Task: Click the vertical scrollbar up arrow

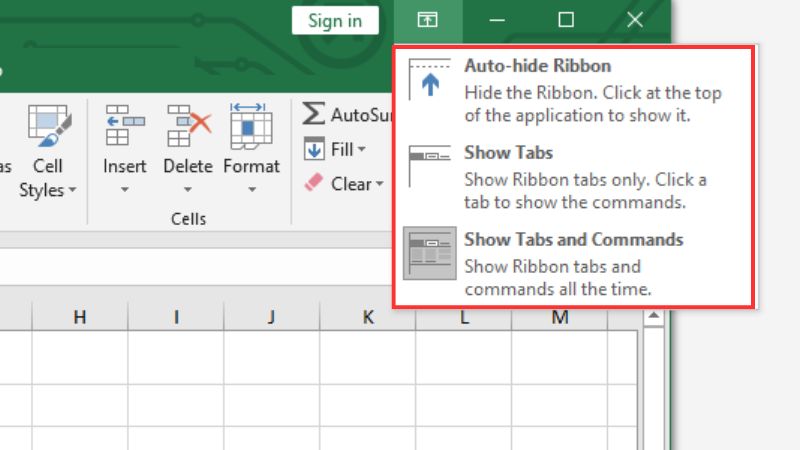Action: [x=654, y=318]
